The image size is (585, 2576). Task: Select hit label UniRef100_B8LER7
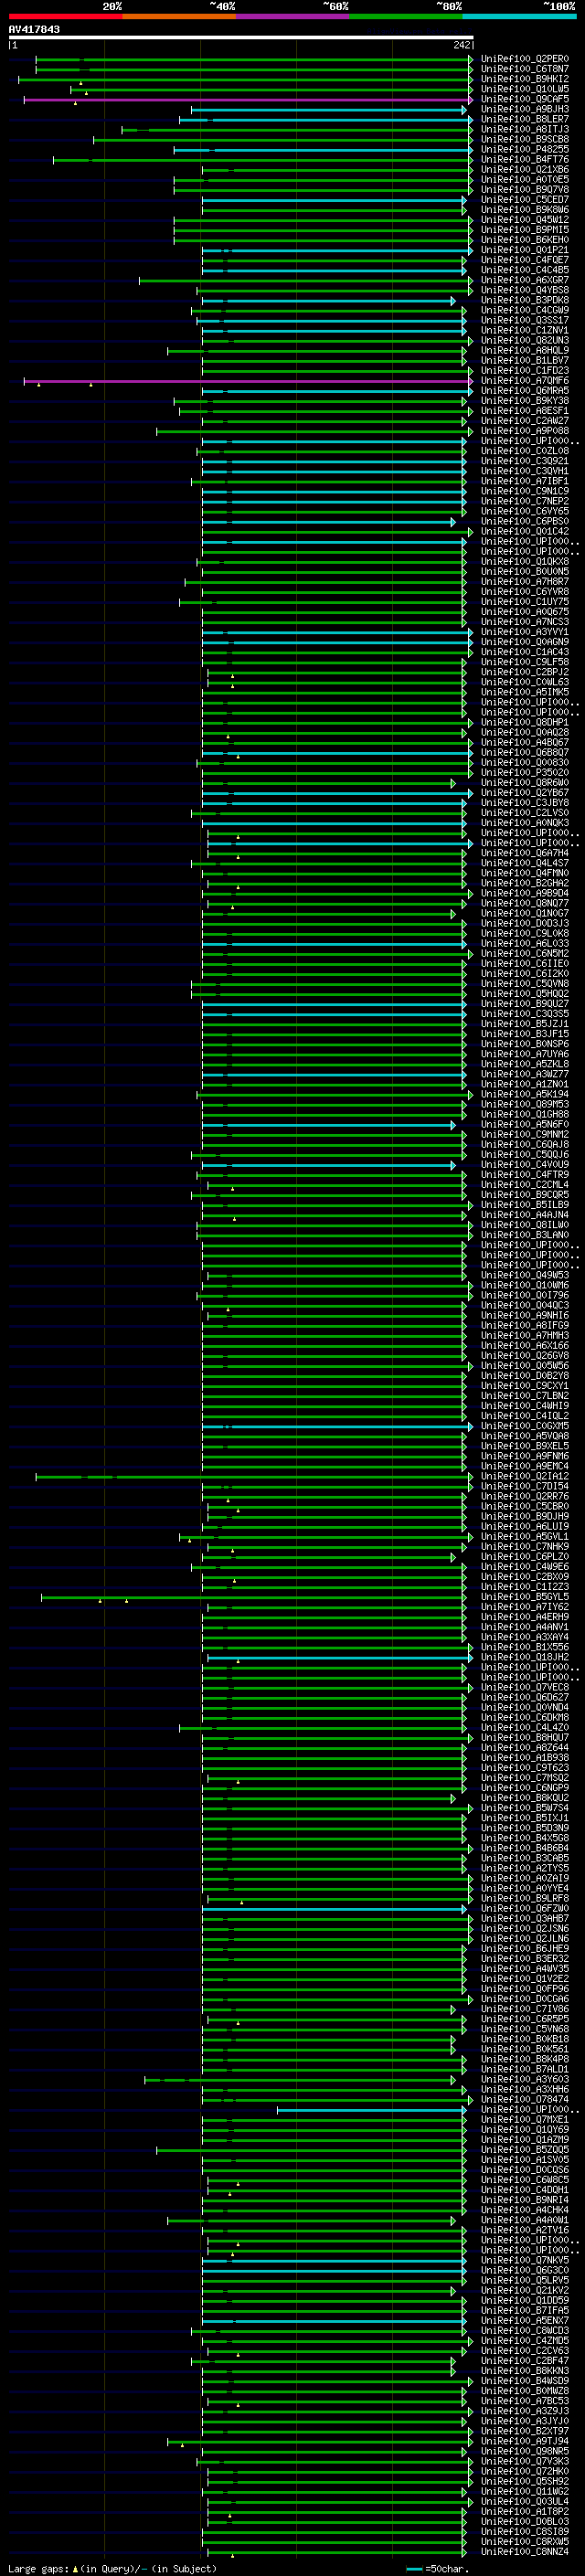pos(524,119)
